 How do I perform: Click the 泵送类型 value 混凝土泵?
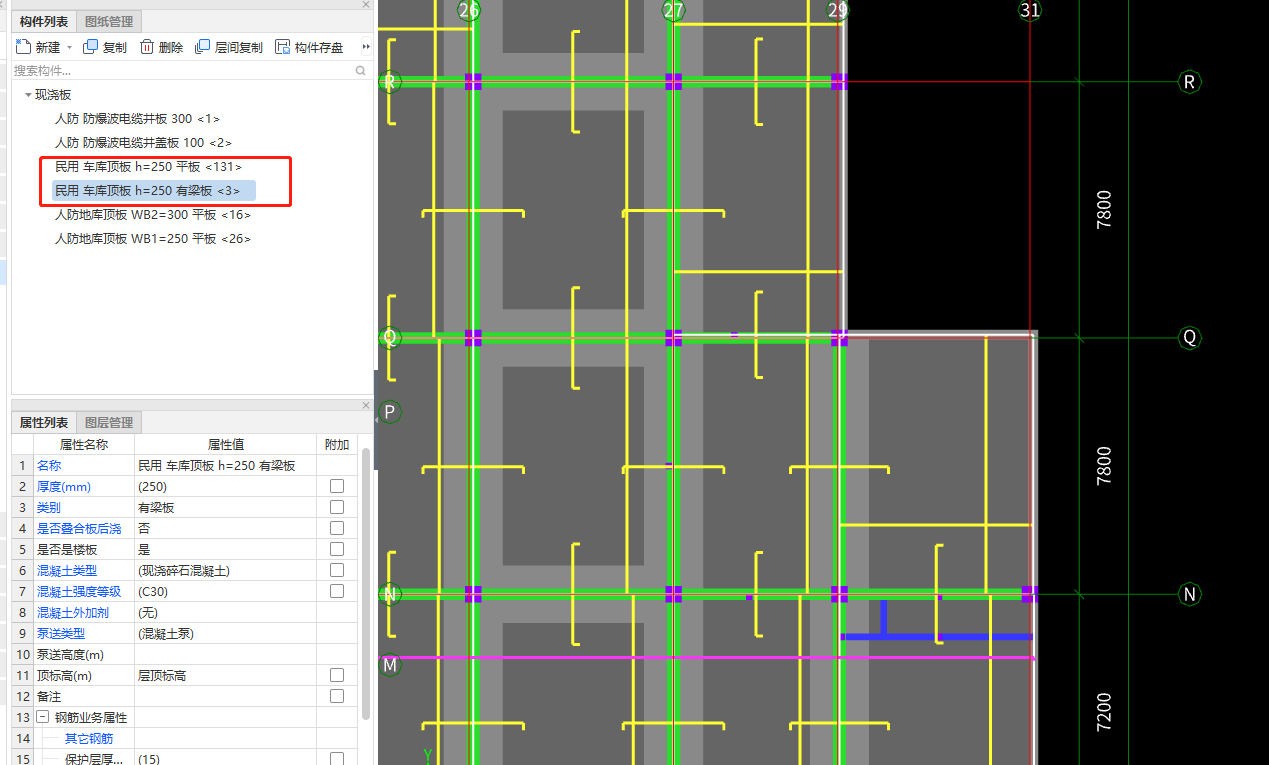(x=226, y=633)
